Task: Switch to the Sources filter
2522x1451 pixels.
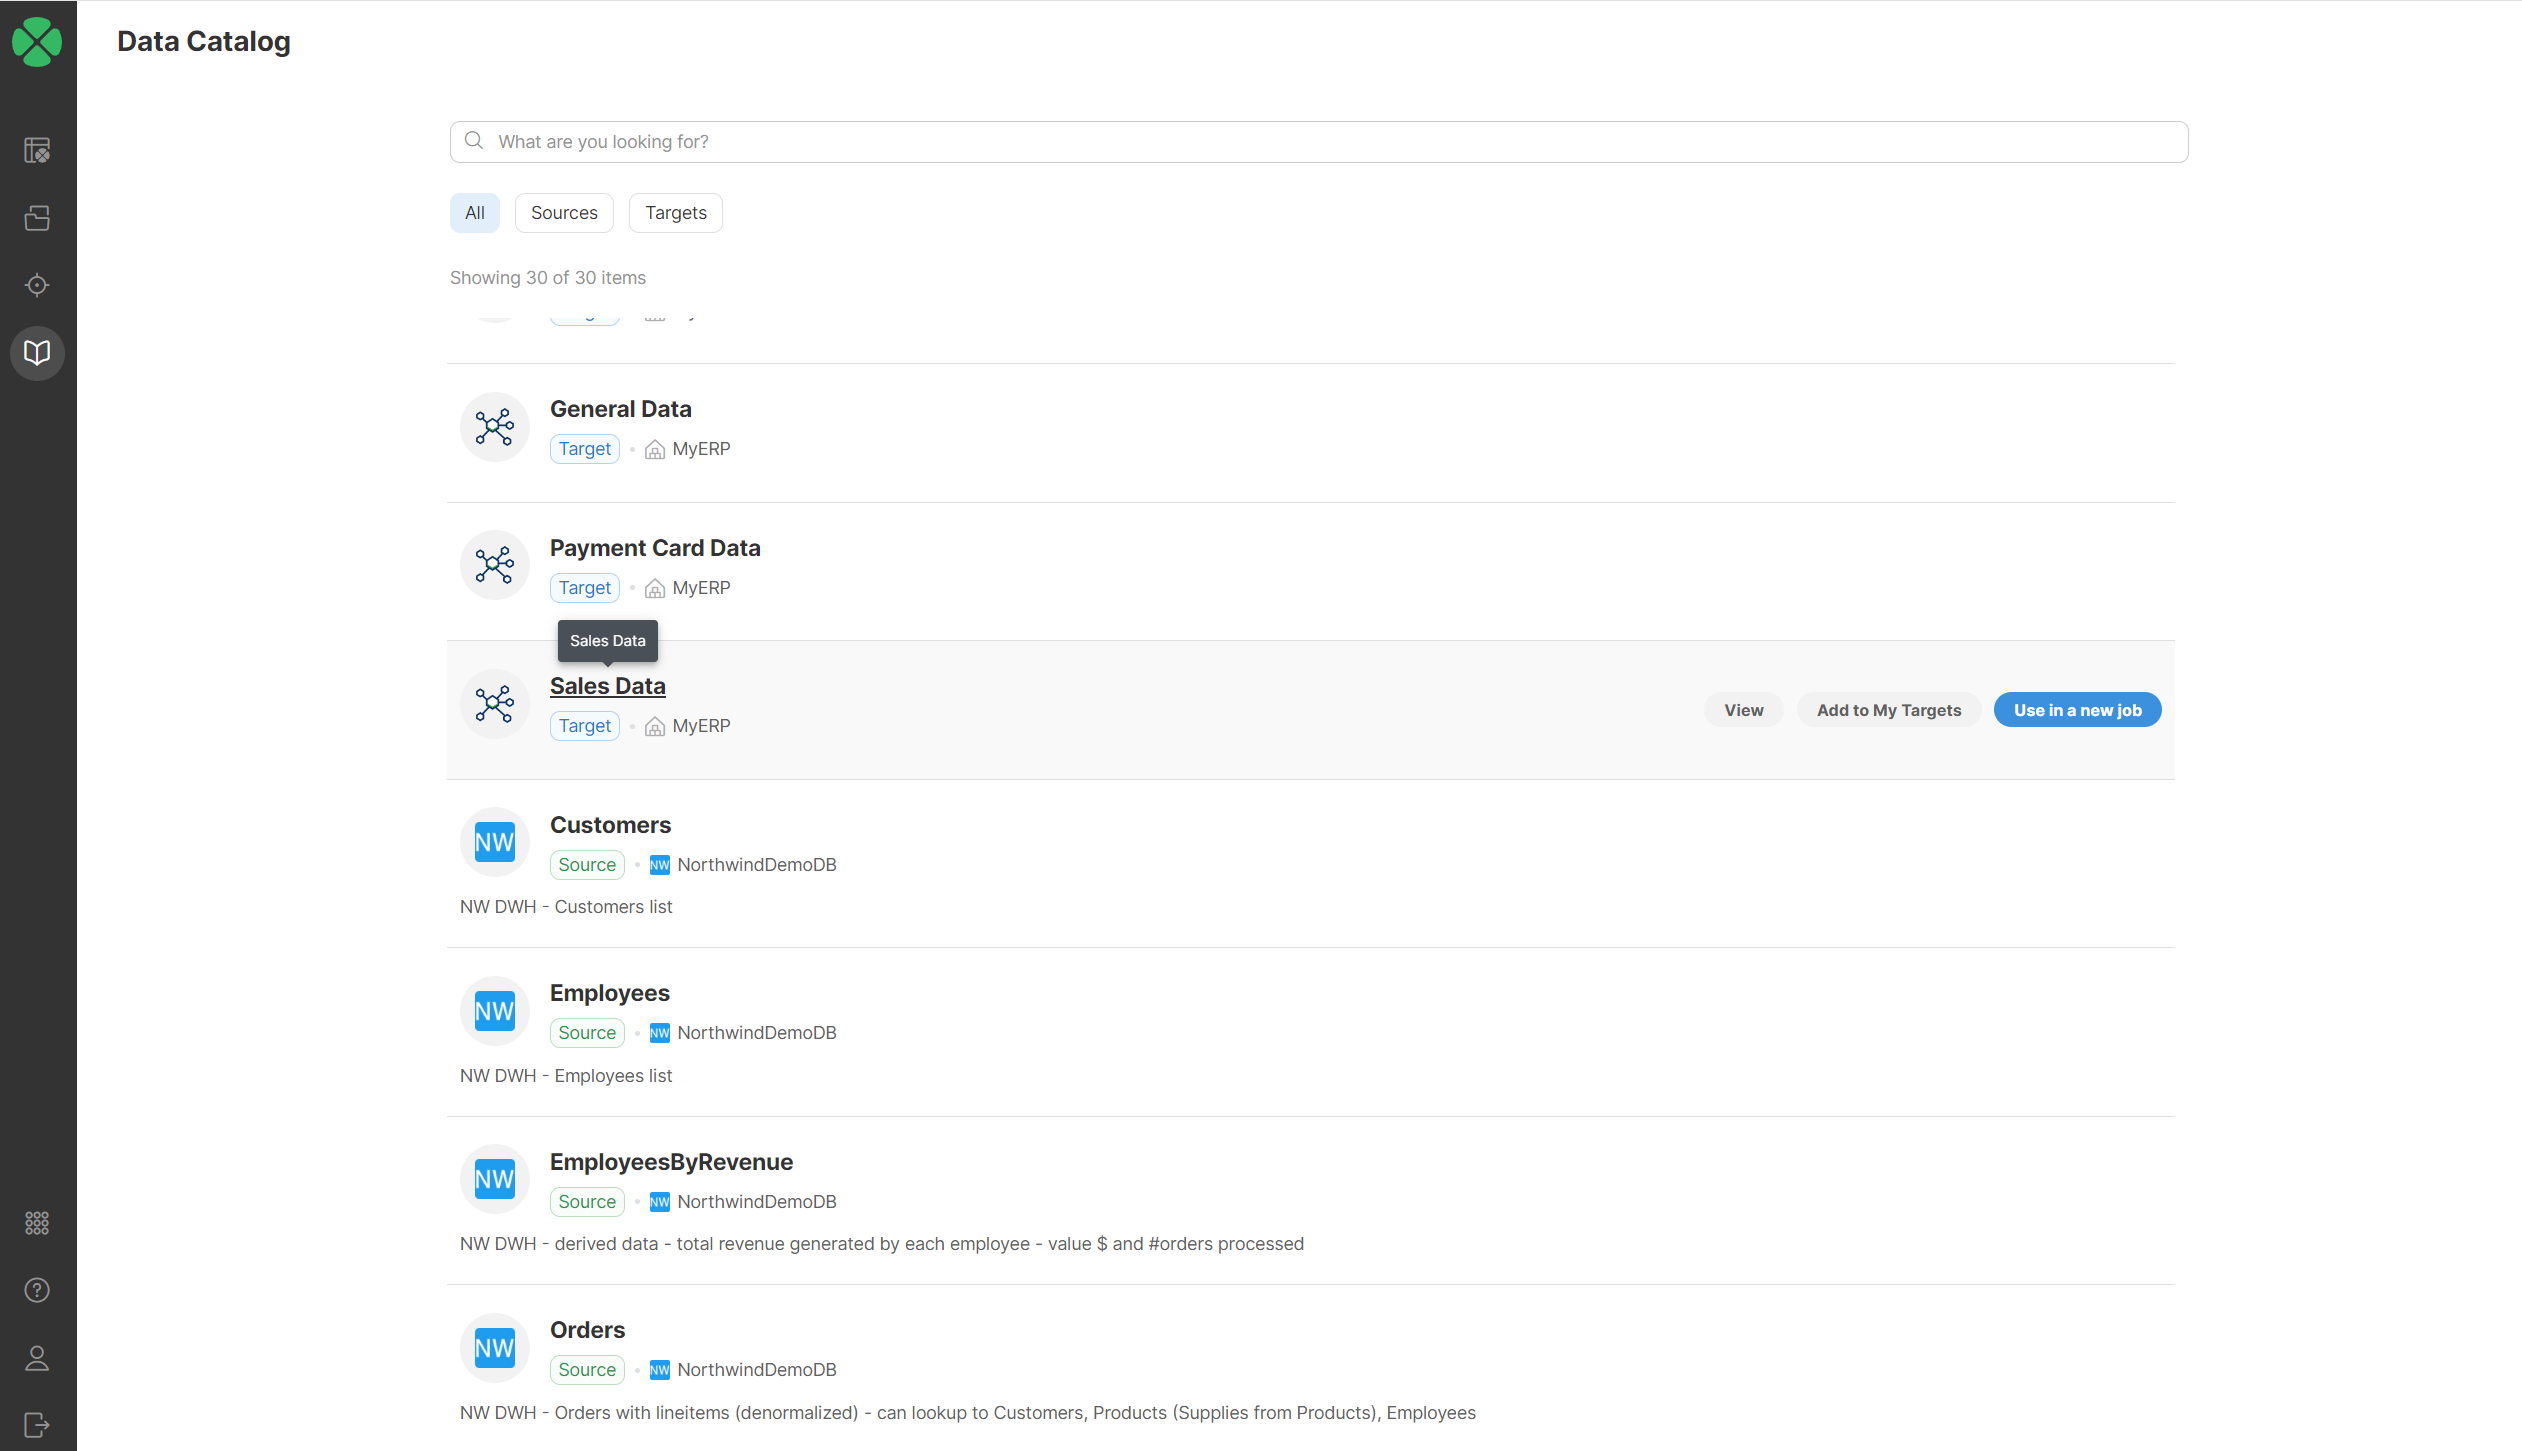Action: point(564,213)
